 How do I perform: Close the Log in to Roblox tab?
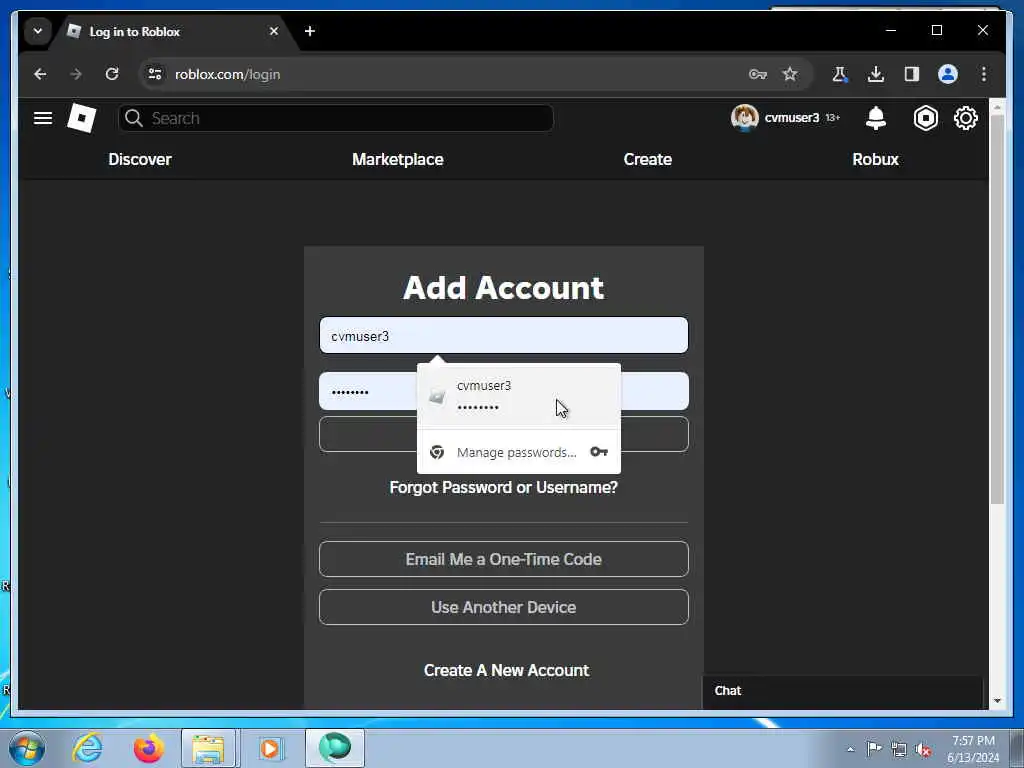click(274, 31)
